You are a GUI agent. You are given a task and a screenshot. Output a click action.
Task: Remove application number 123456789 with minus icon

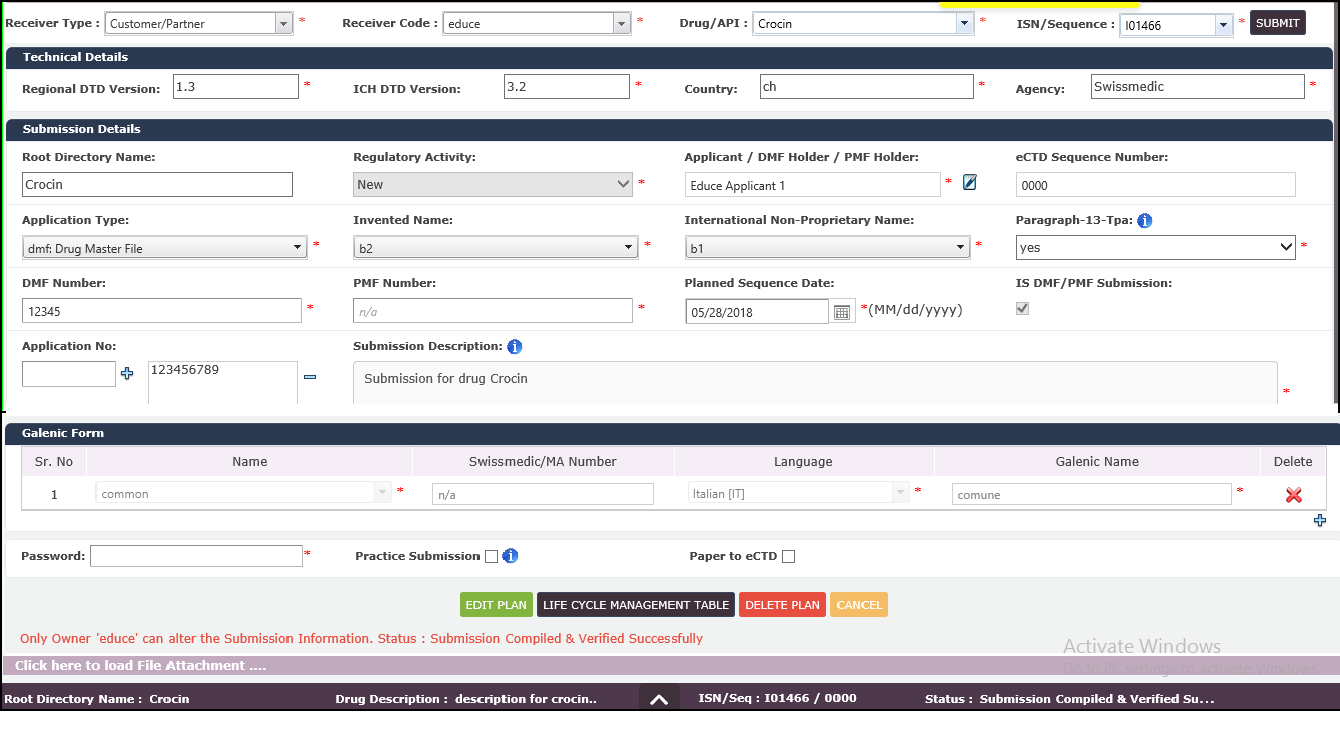pos(310,376)
